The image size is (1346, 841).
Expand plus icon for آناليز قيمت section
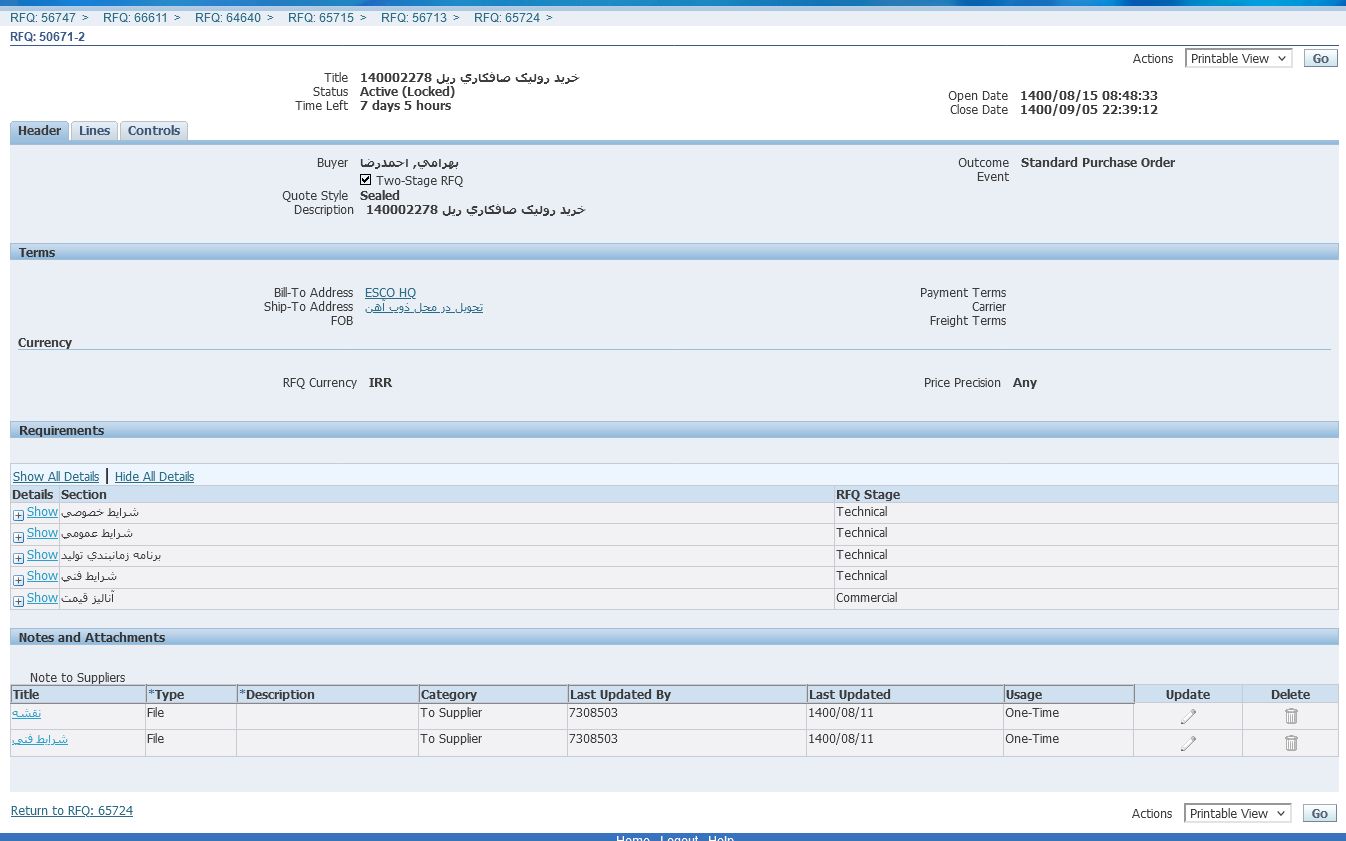pyautogui.click(x=18, y=601)
